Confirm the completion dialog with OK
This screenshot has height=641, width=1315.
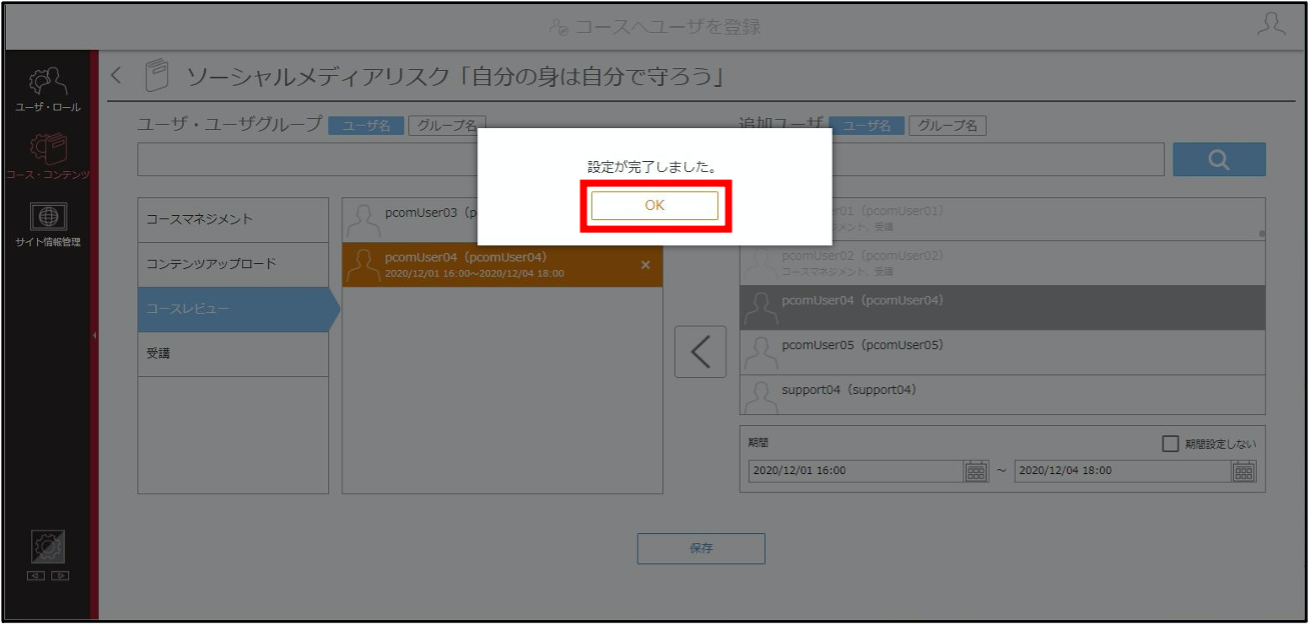654,205
